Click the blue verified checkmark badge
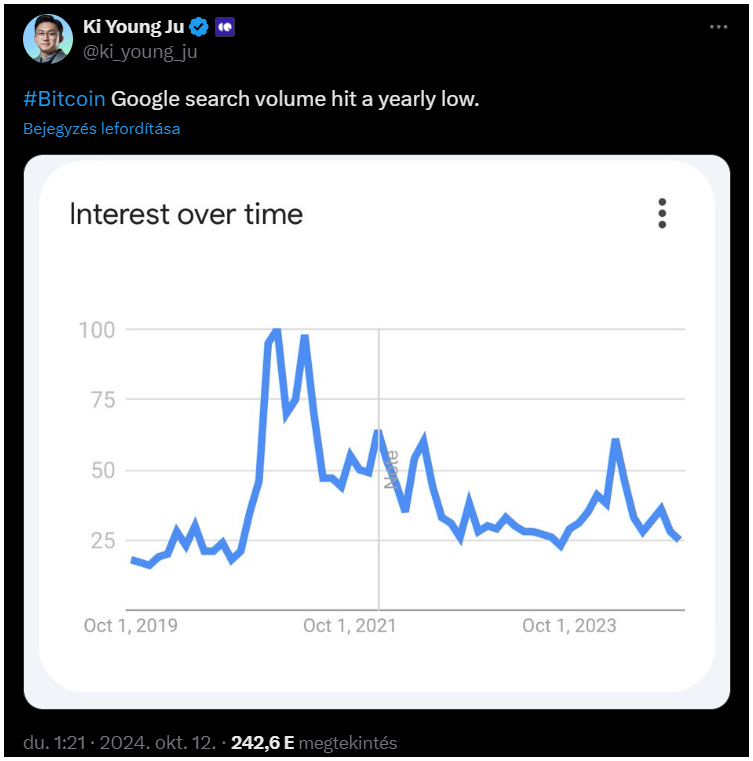 [x=198, y=27]
